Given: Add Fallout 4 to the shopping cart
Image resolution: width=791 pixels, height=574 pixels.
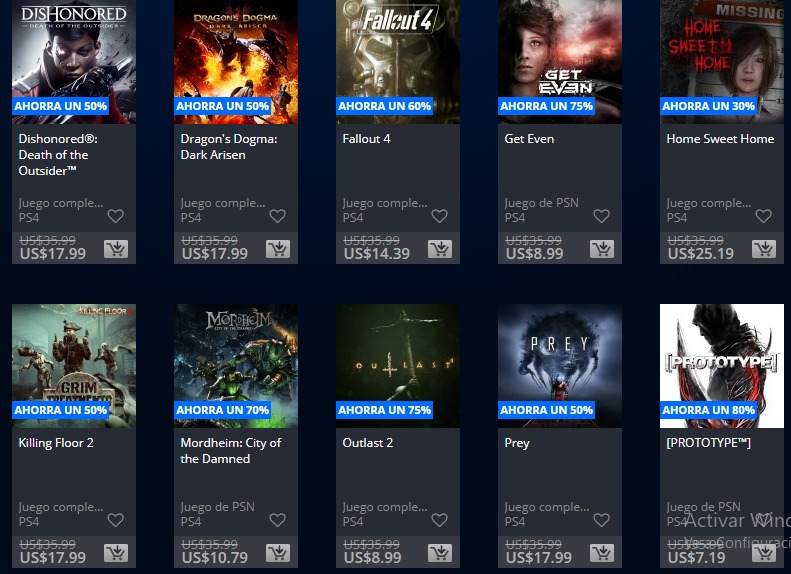Looking at the screenshot, I should click(440, 249).
